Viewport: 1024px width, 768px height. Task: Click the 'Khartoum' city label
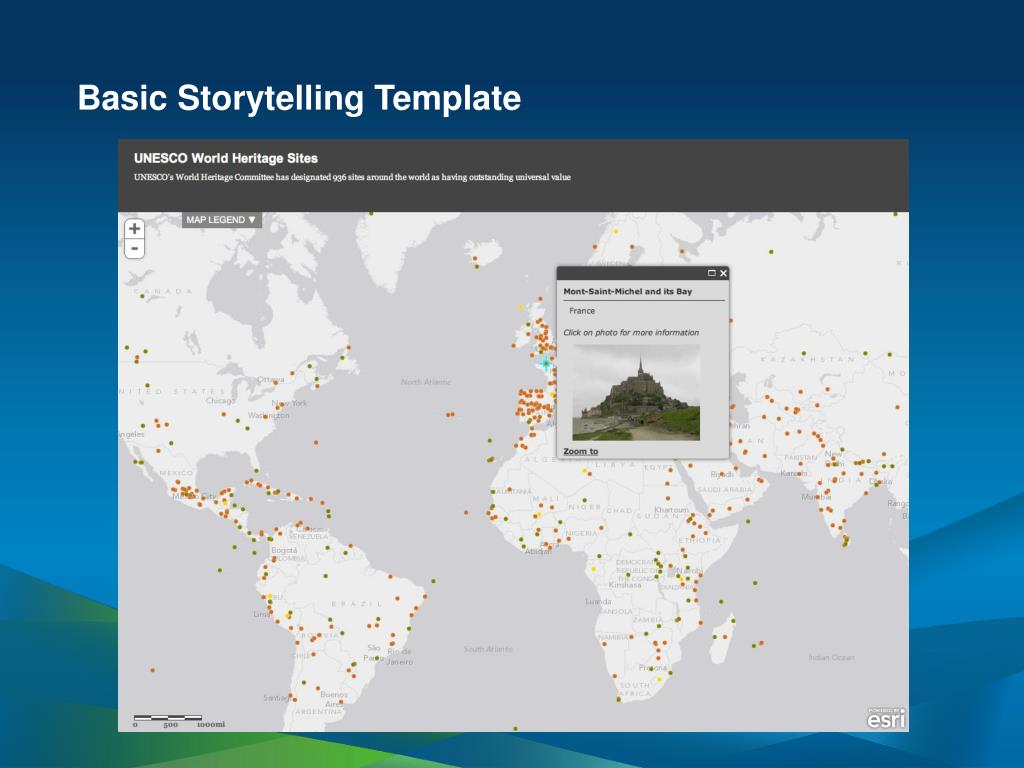671,509
